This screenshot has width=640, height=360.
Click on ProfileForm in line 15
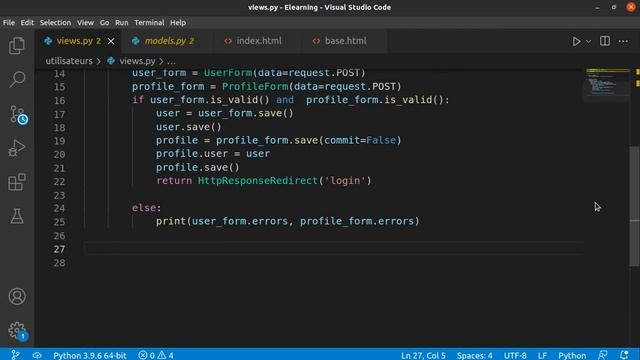point(255,87)
